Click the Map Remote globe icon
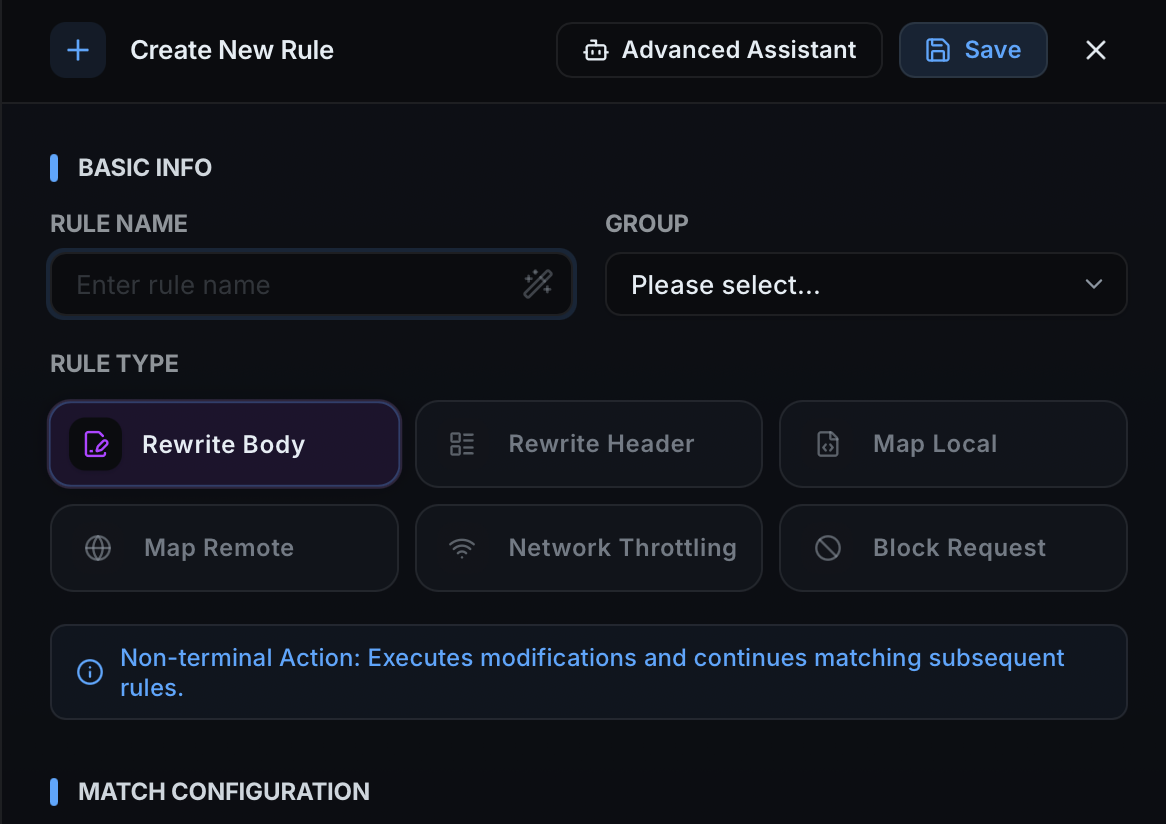The height and width of the screenshot is (824, 1166). (96, 547)
